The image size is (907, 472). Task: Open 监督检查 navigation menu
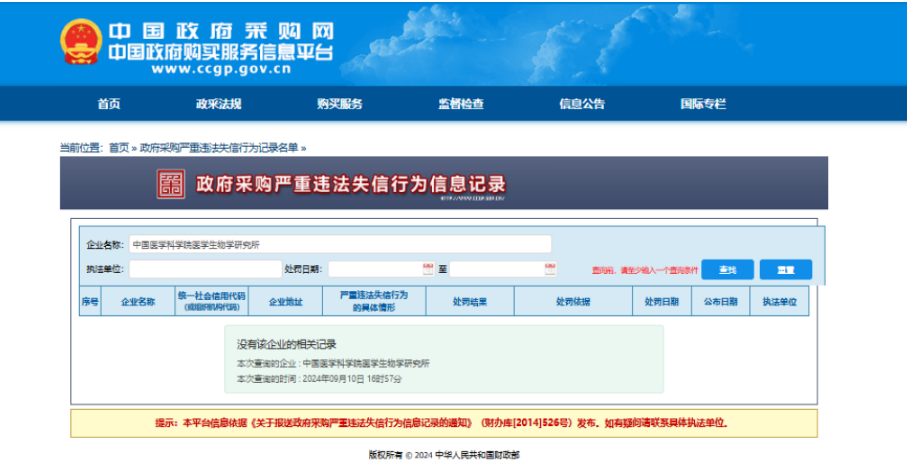[x=461, y=104]
